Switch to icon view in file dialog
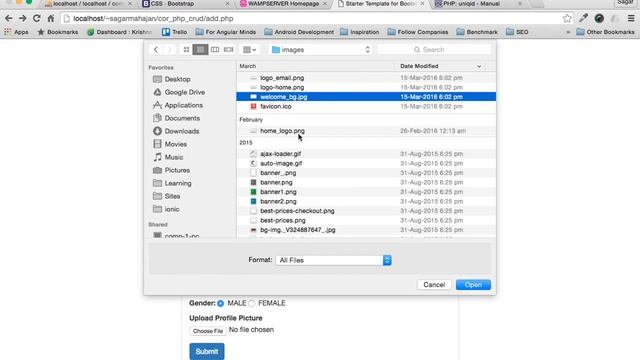The image size is (640, 360). 186,49
